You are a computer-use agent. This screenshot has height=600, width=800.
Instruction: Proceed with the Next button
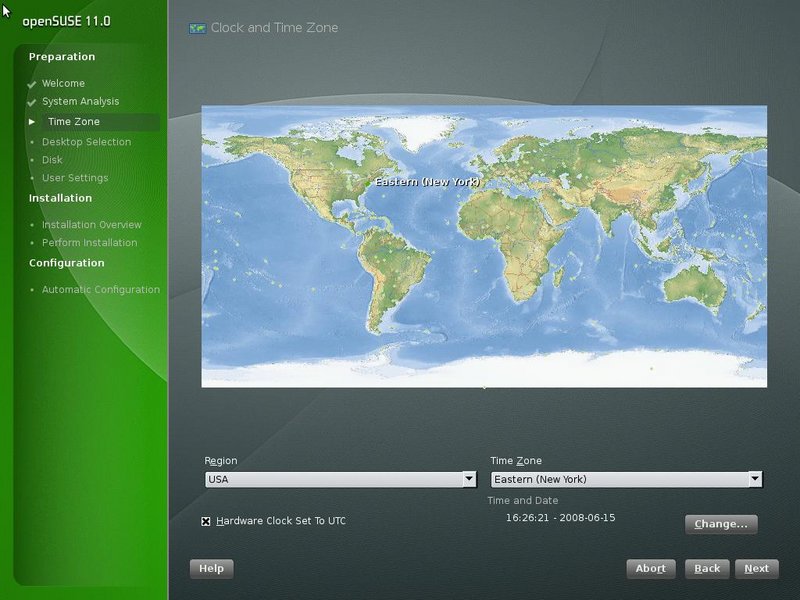pyautogui.click(x=756, y=569)
